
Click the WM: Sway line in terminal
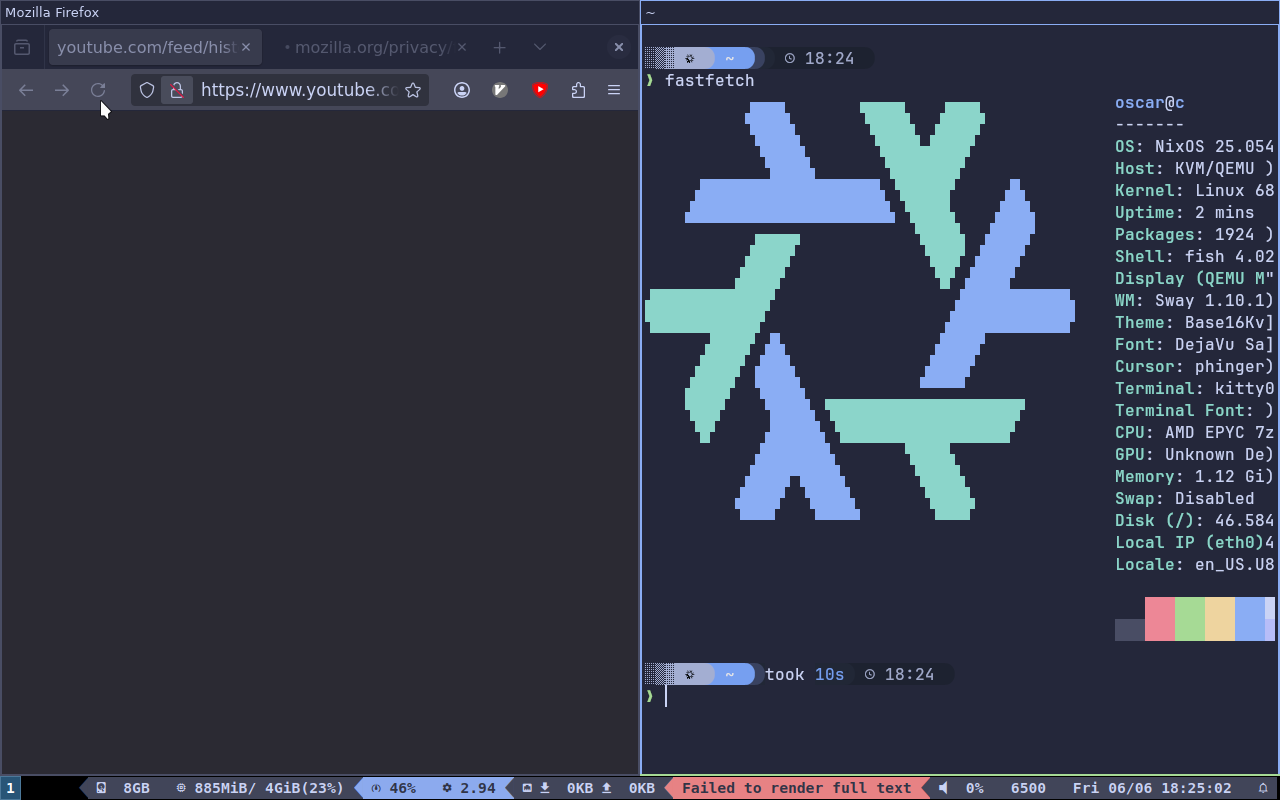(x=1195, y=300)
